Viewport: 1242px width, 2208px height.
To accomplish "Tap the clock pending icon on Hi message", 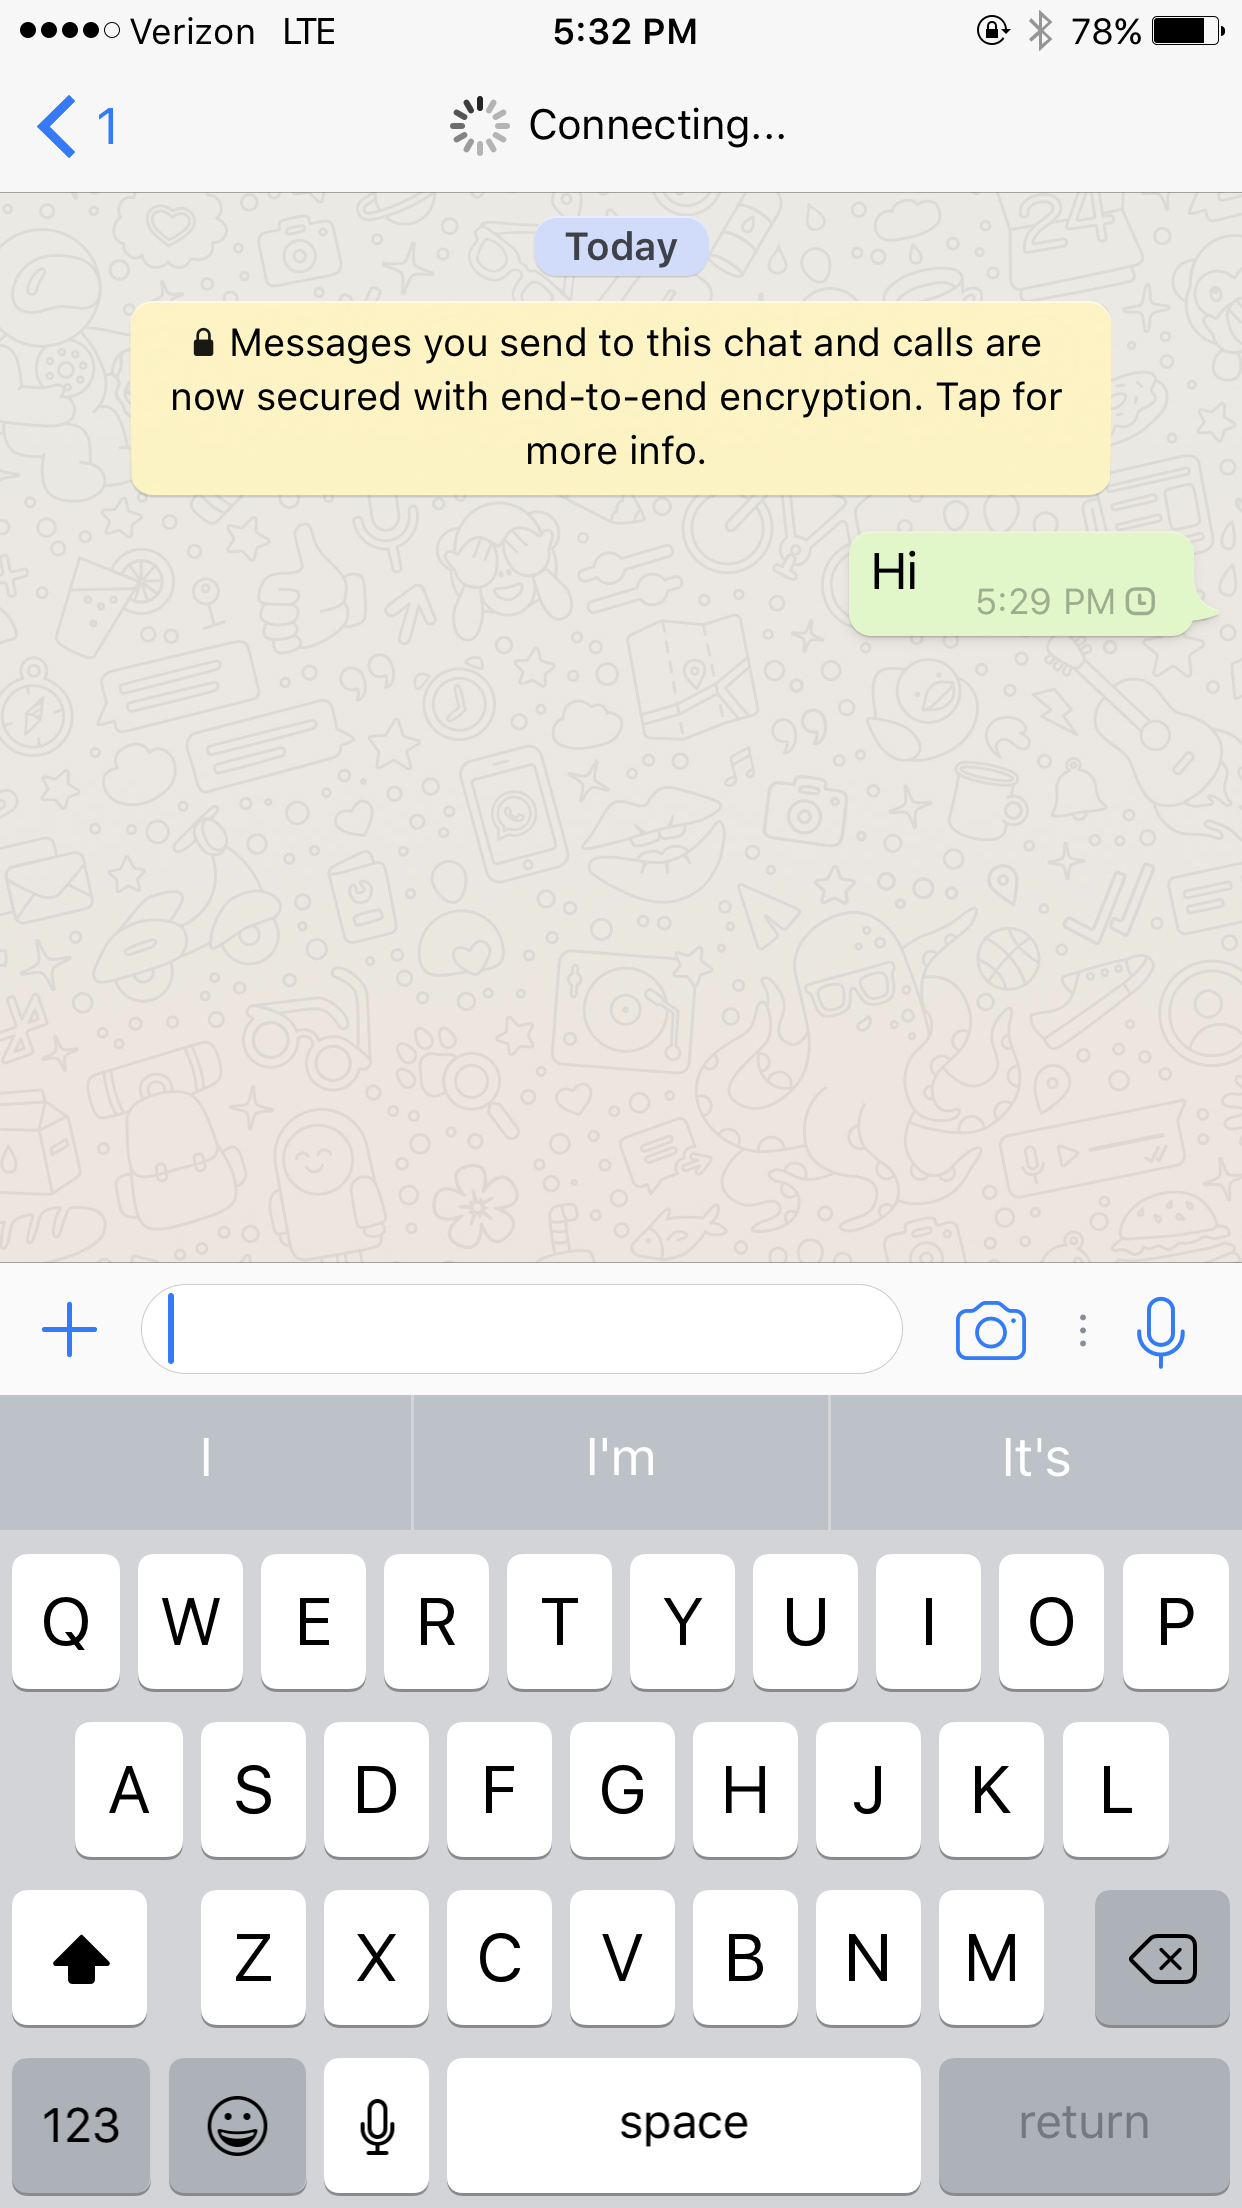I will tap(1141, 601).
